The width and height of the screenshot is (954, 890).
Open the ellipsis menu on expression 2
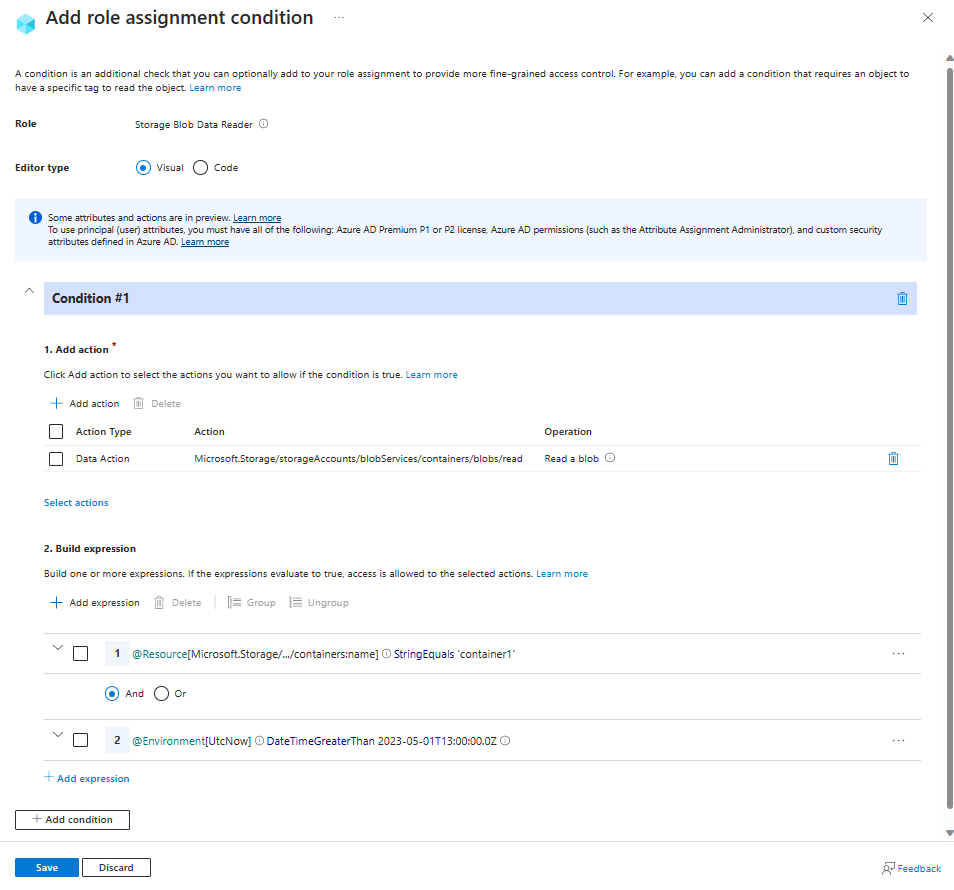coord(898,740)
